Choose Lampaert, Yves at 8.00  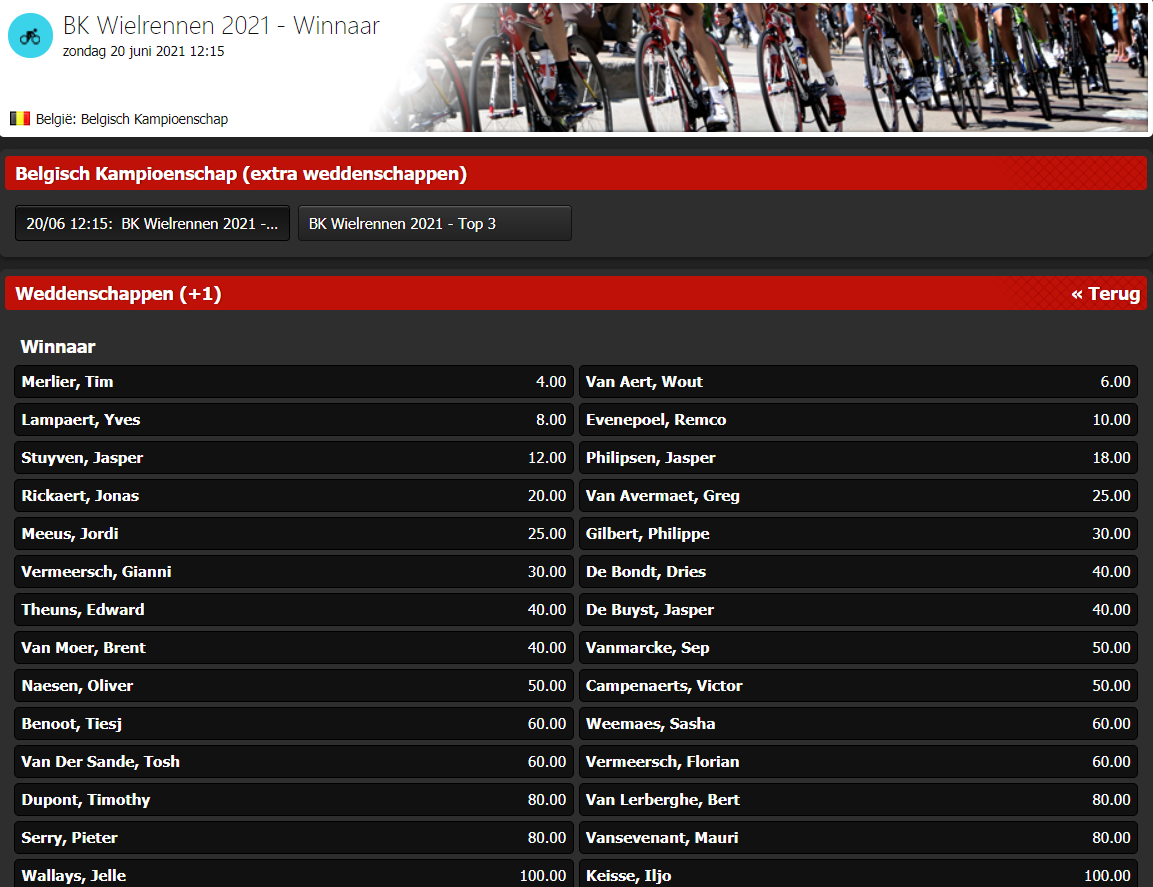tap(294, 420)
